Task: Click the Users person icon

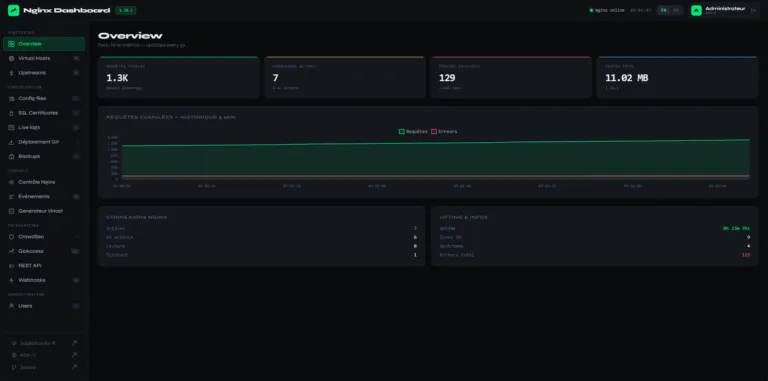Action: click(12, 306)
